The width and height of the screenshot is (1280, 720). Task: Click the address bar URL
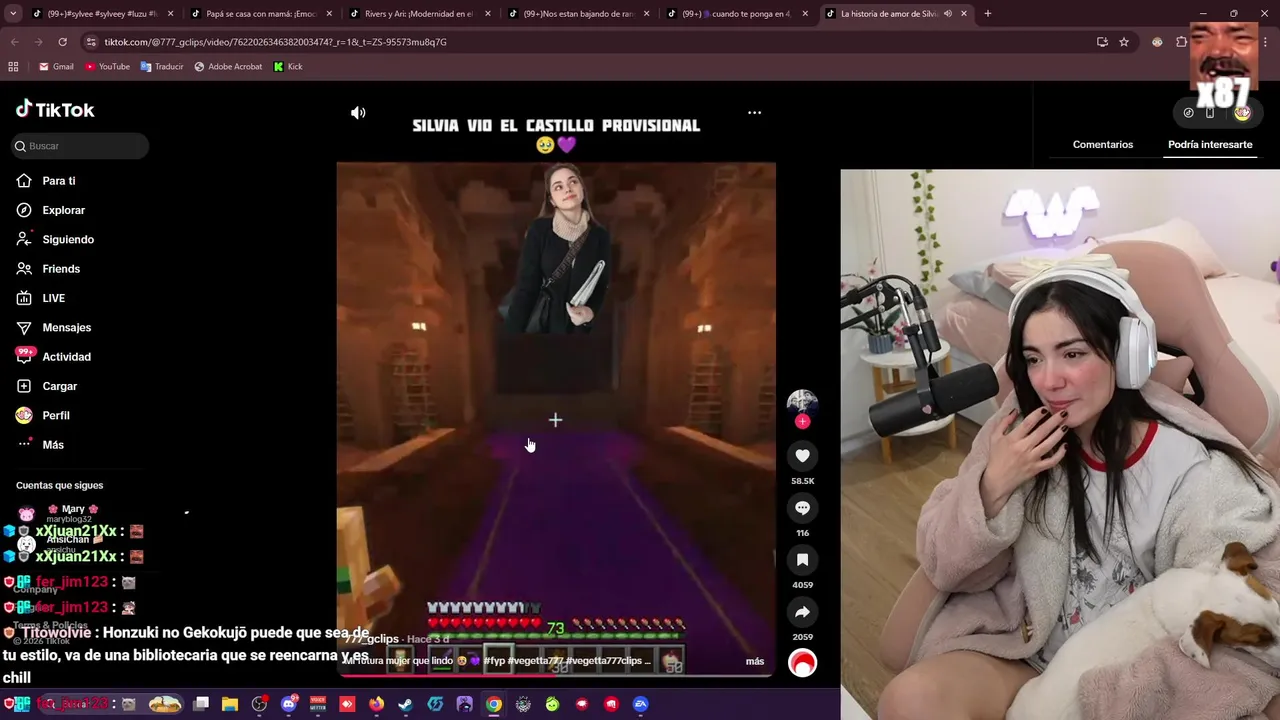click(275, 42)
